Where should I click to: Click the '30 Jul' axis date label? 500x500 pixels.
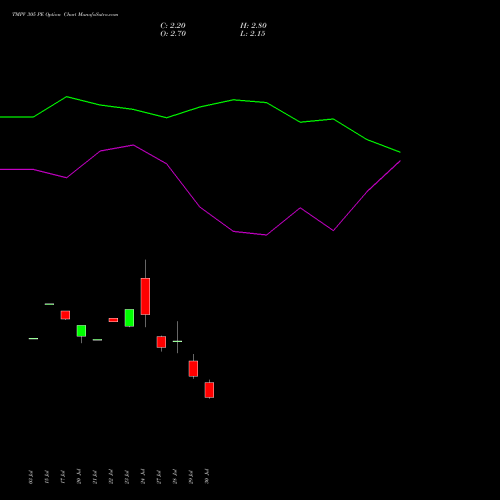pos(207,476)
